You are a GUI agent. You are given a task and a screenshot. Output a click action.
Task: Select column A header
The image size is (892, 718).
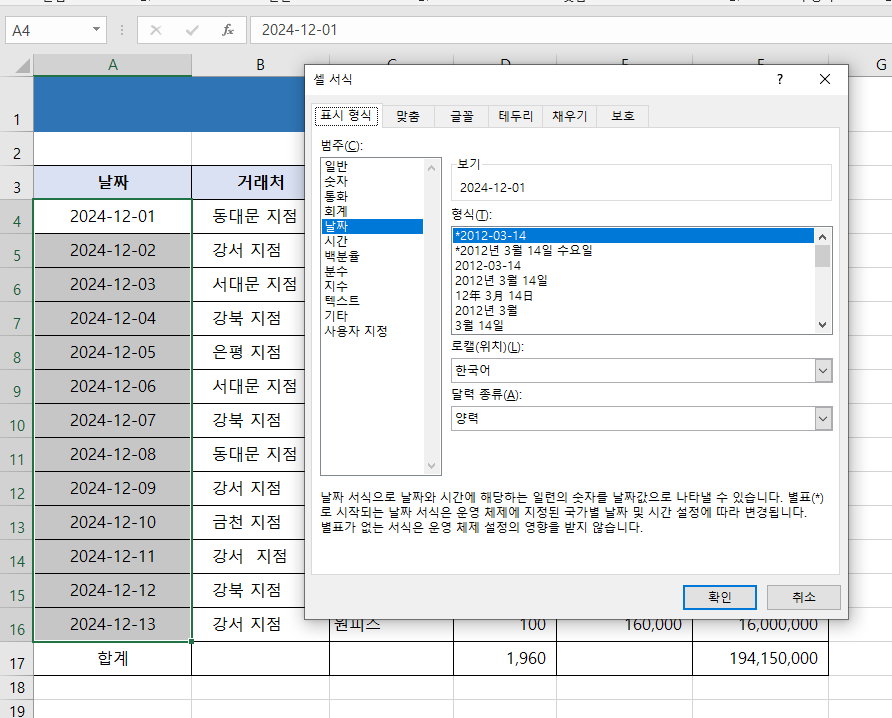[x=113, y=65]
